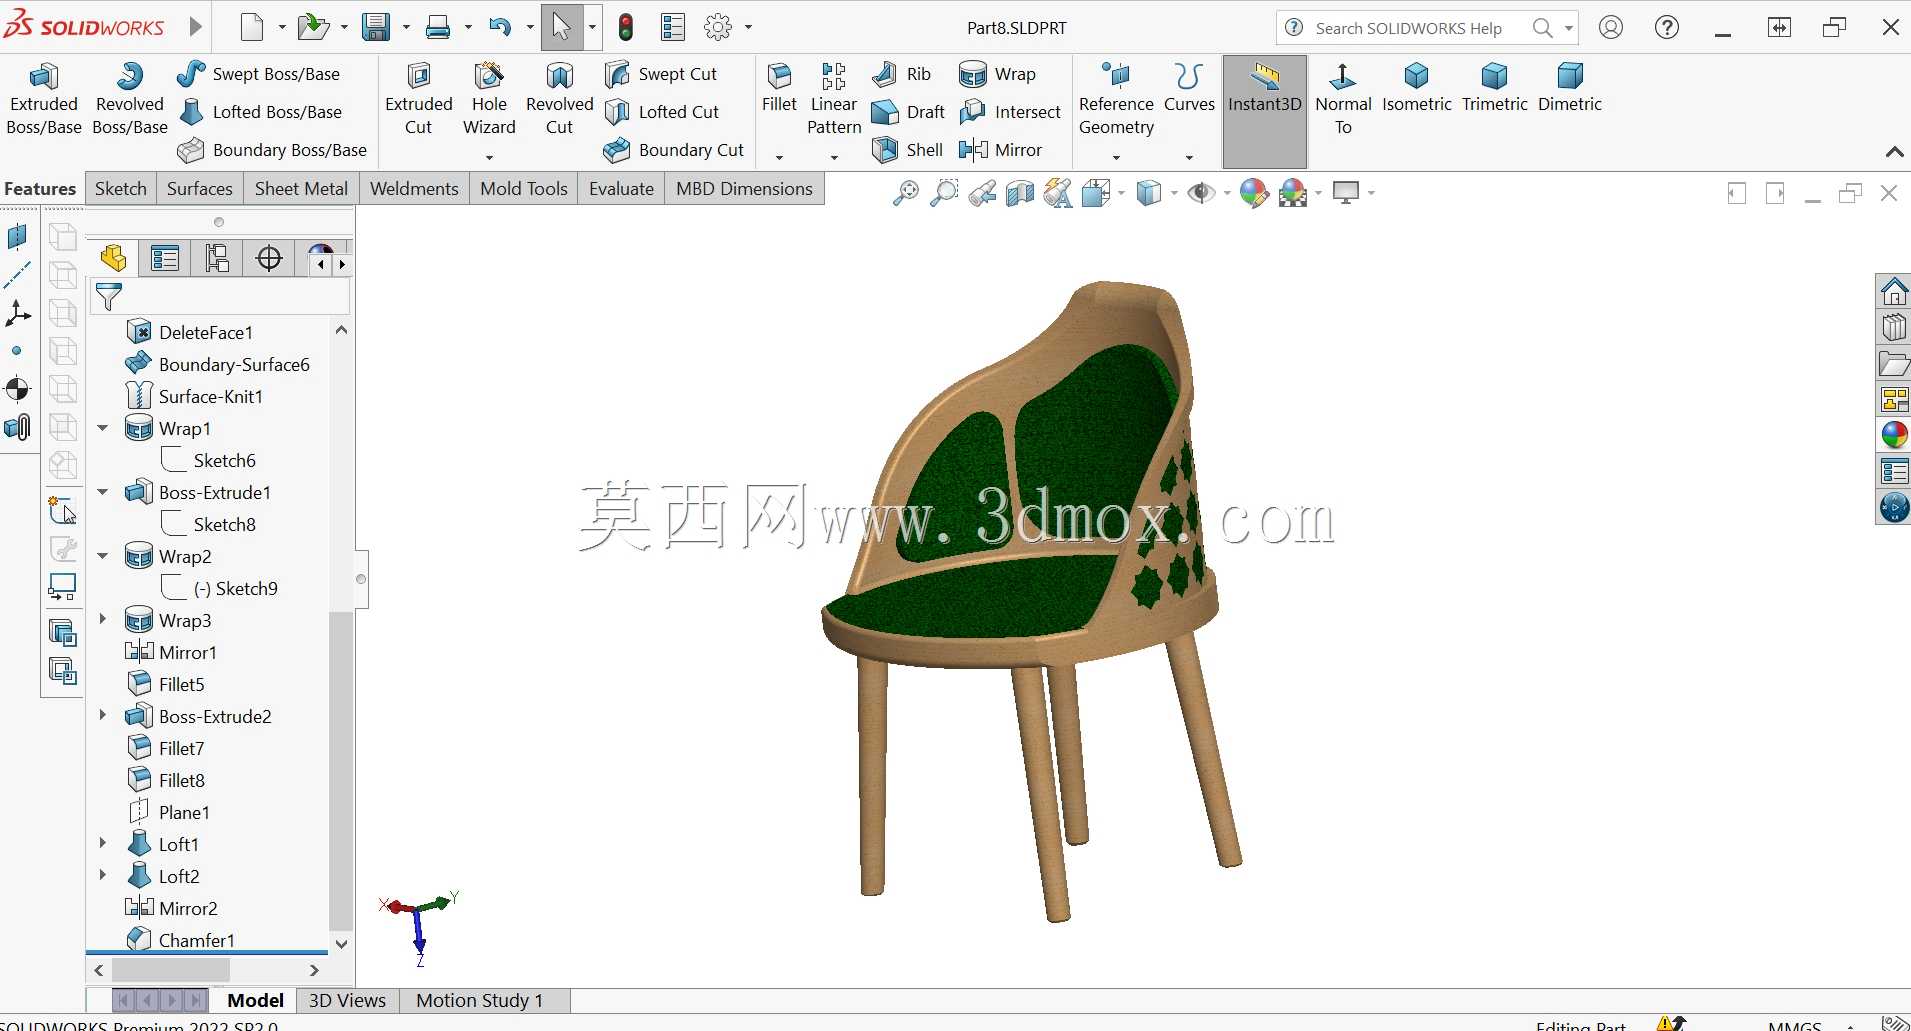Expand the Boss-Extrude2 node
This screenshot has width=1911, height=1031.
pyautogui.click(x=103, y=716)
